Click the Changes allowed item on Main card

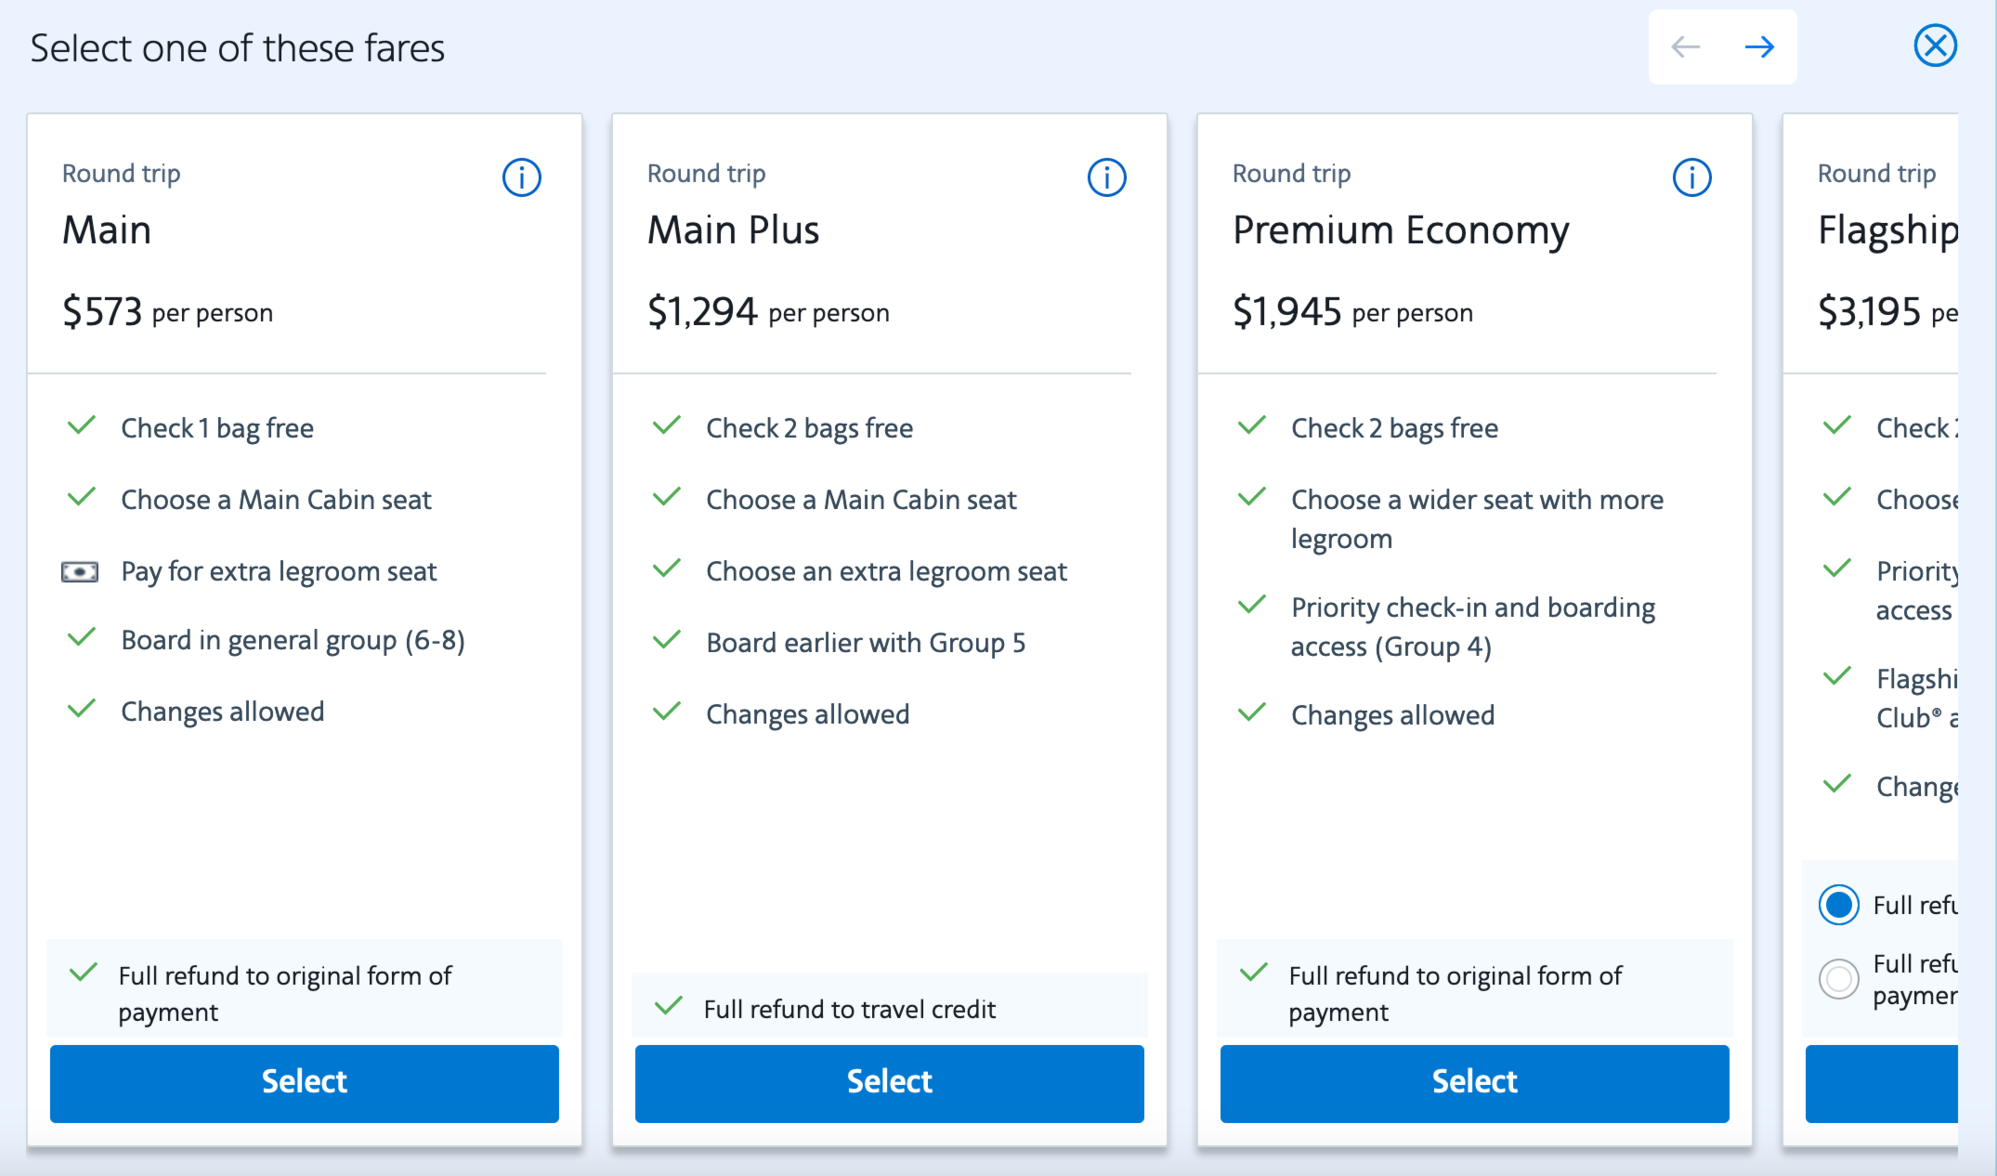pyautogui.click(x=222, y=711)
